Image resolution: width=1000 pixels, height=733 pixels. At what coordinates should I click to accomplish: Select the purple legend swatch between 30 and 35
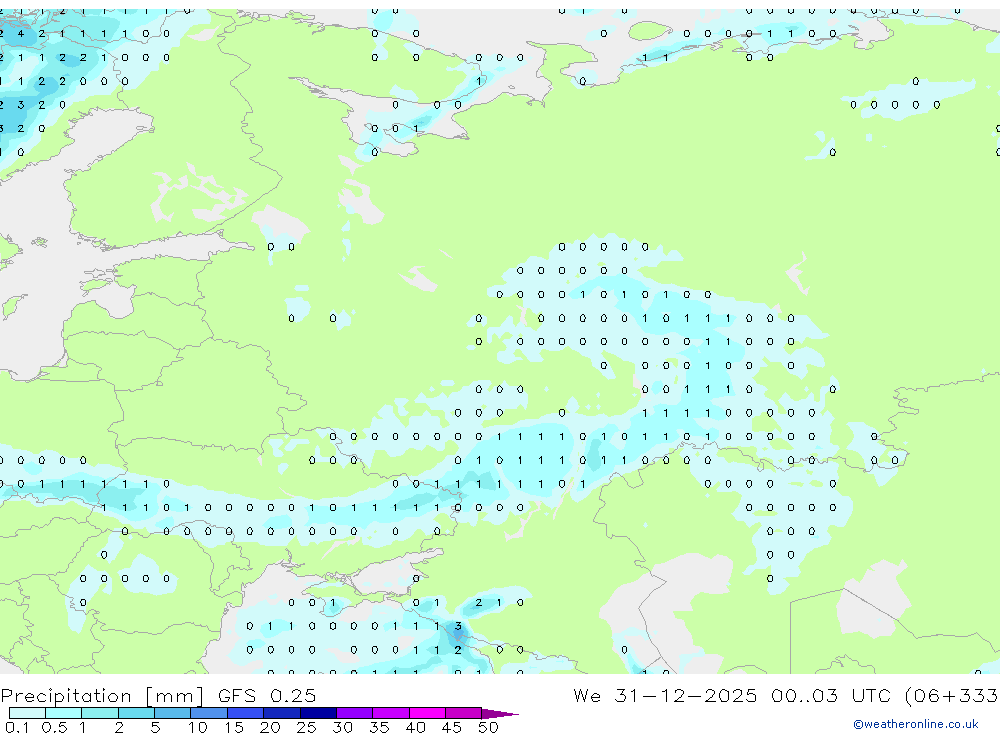[355, 713]
